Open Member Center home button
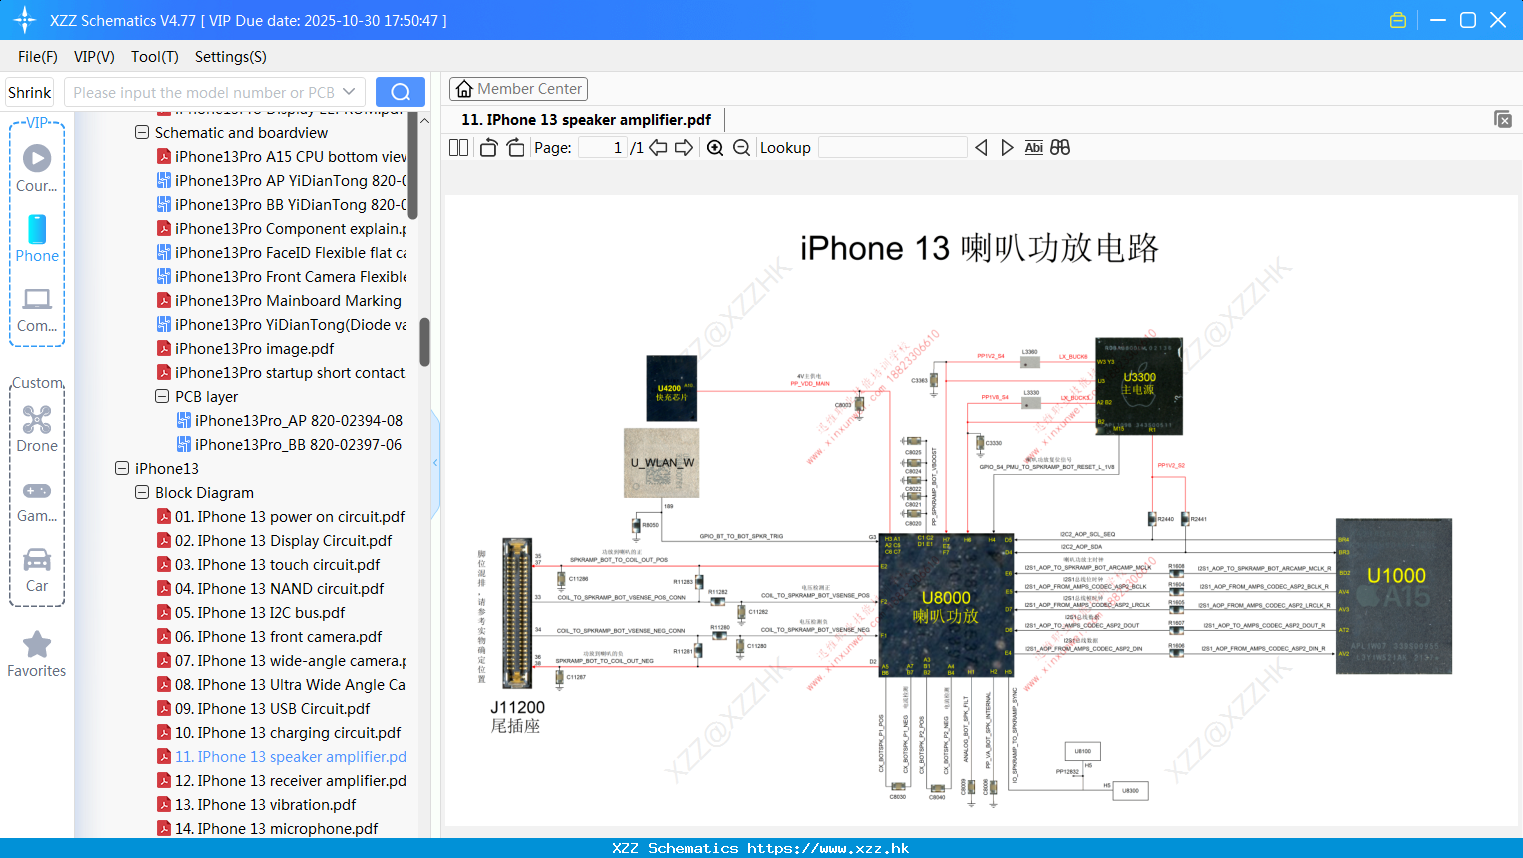This screenshot has height=858, width=1523. click(x=518, y=89)
